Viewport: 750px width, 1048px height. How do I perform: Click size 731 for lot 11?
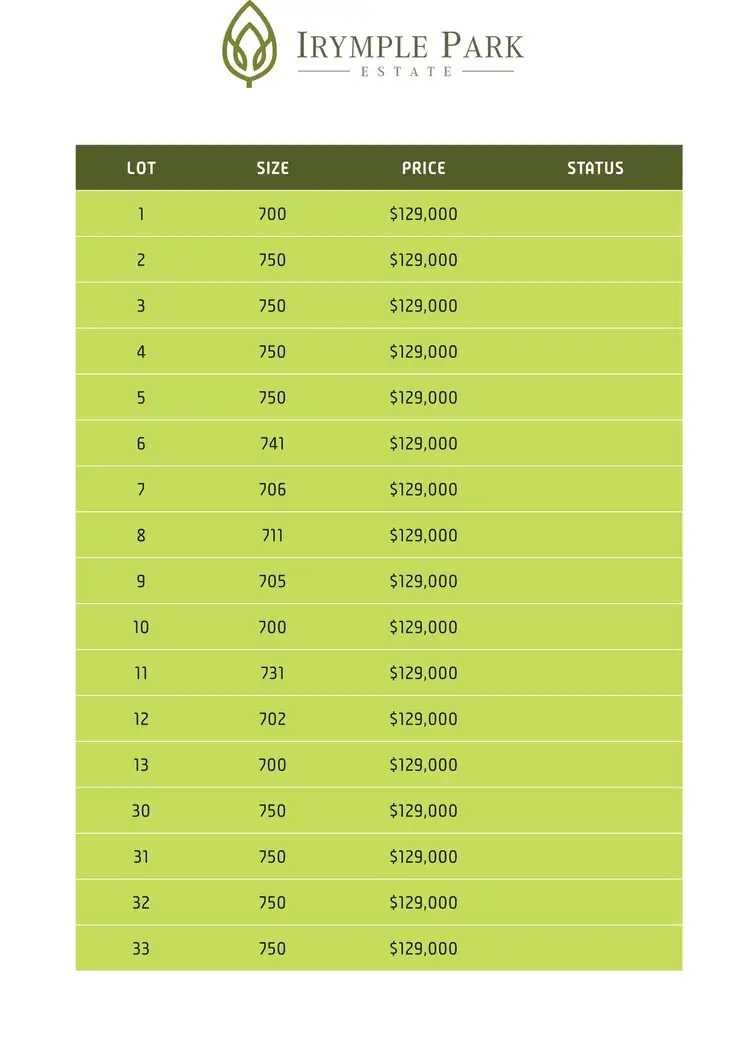coord(273,673)
